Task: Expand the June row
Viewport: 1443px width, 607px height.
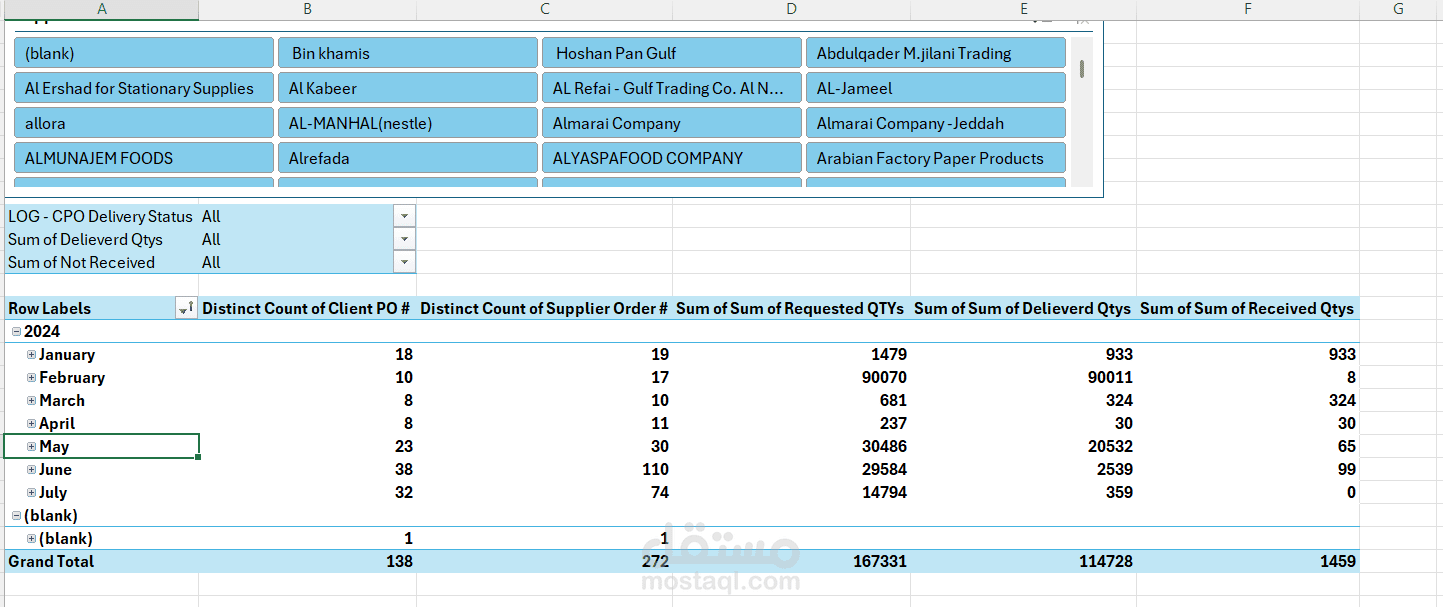Action: [31, 470]
